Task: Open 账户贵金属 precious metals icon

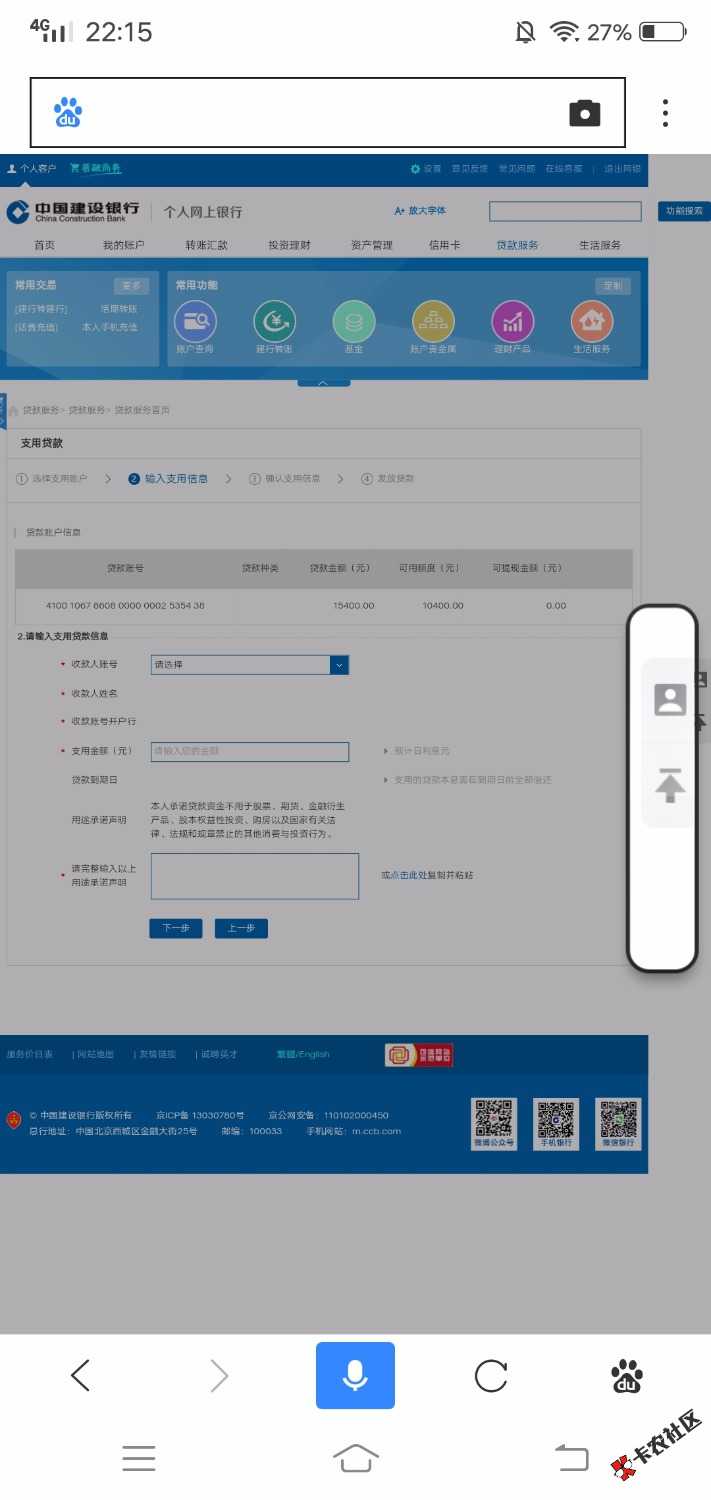Action: [433, 321]
